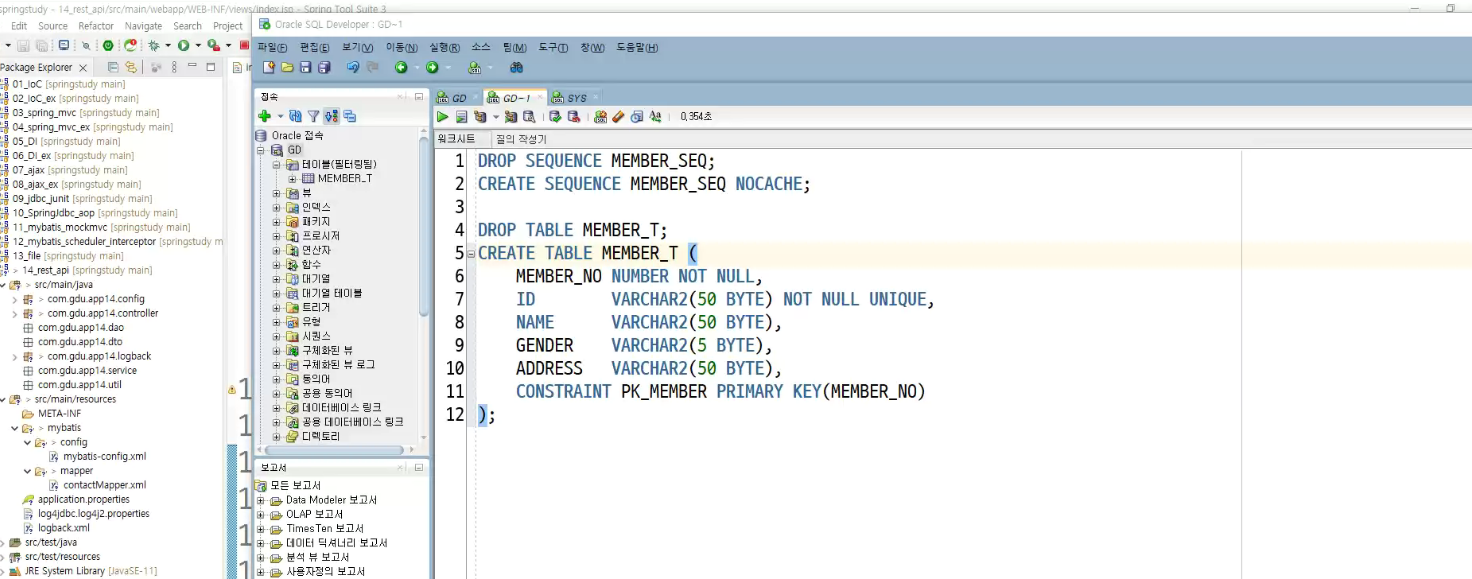The image size is (1472, 579).
Task: Click the To Upper/Lower/InitCap icon
Action: click(x=655, y=117)
